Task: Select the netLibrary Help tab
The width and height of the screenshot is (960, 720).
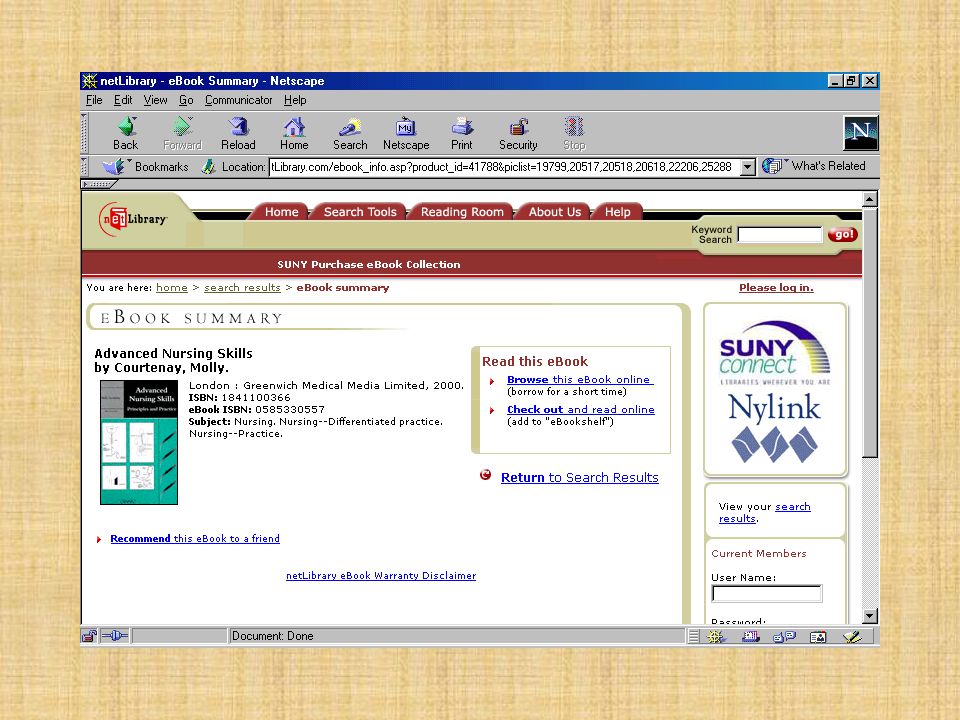Action: (618, 212)
